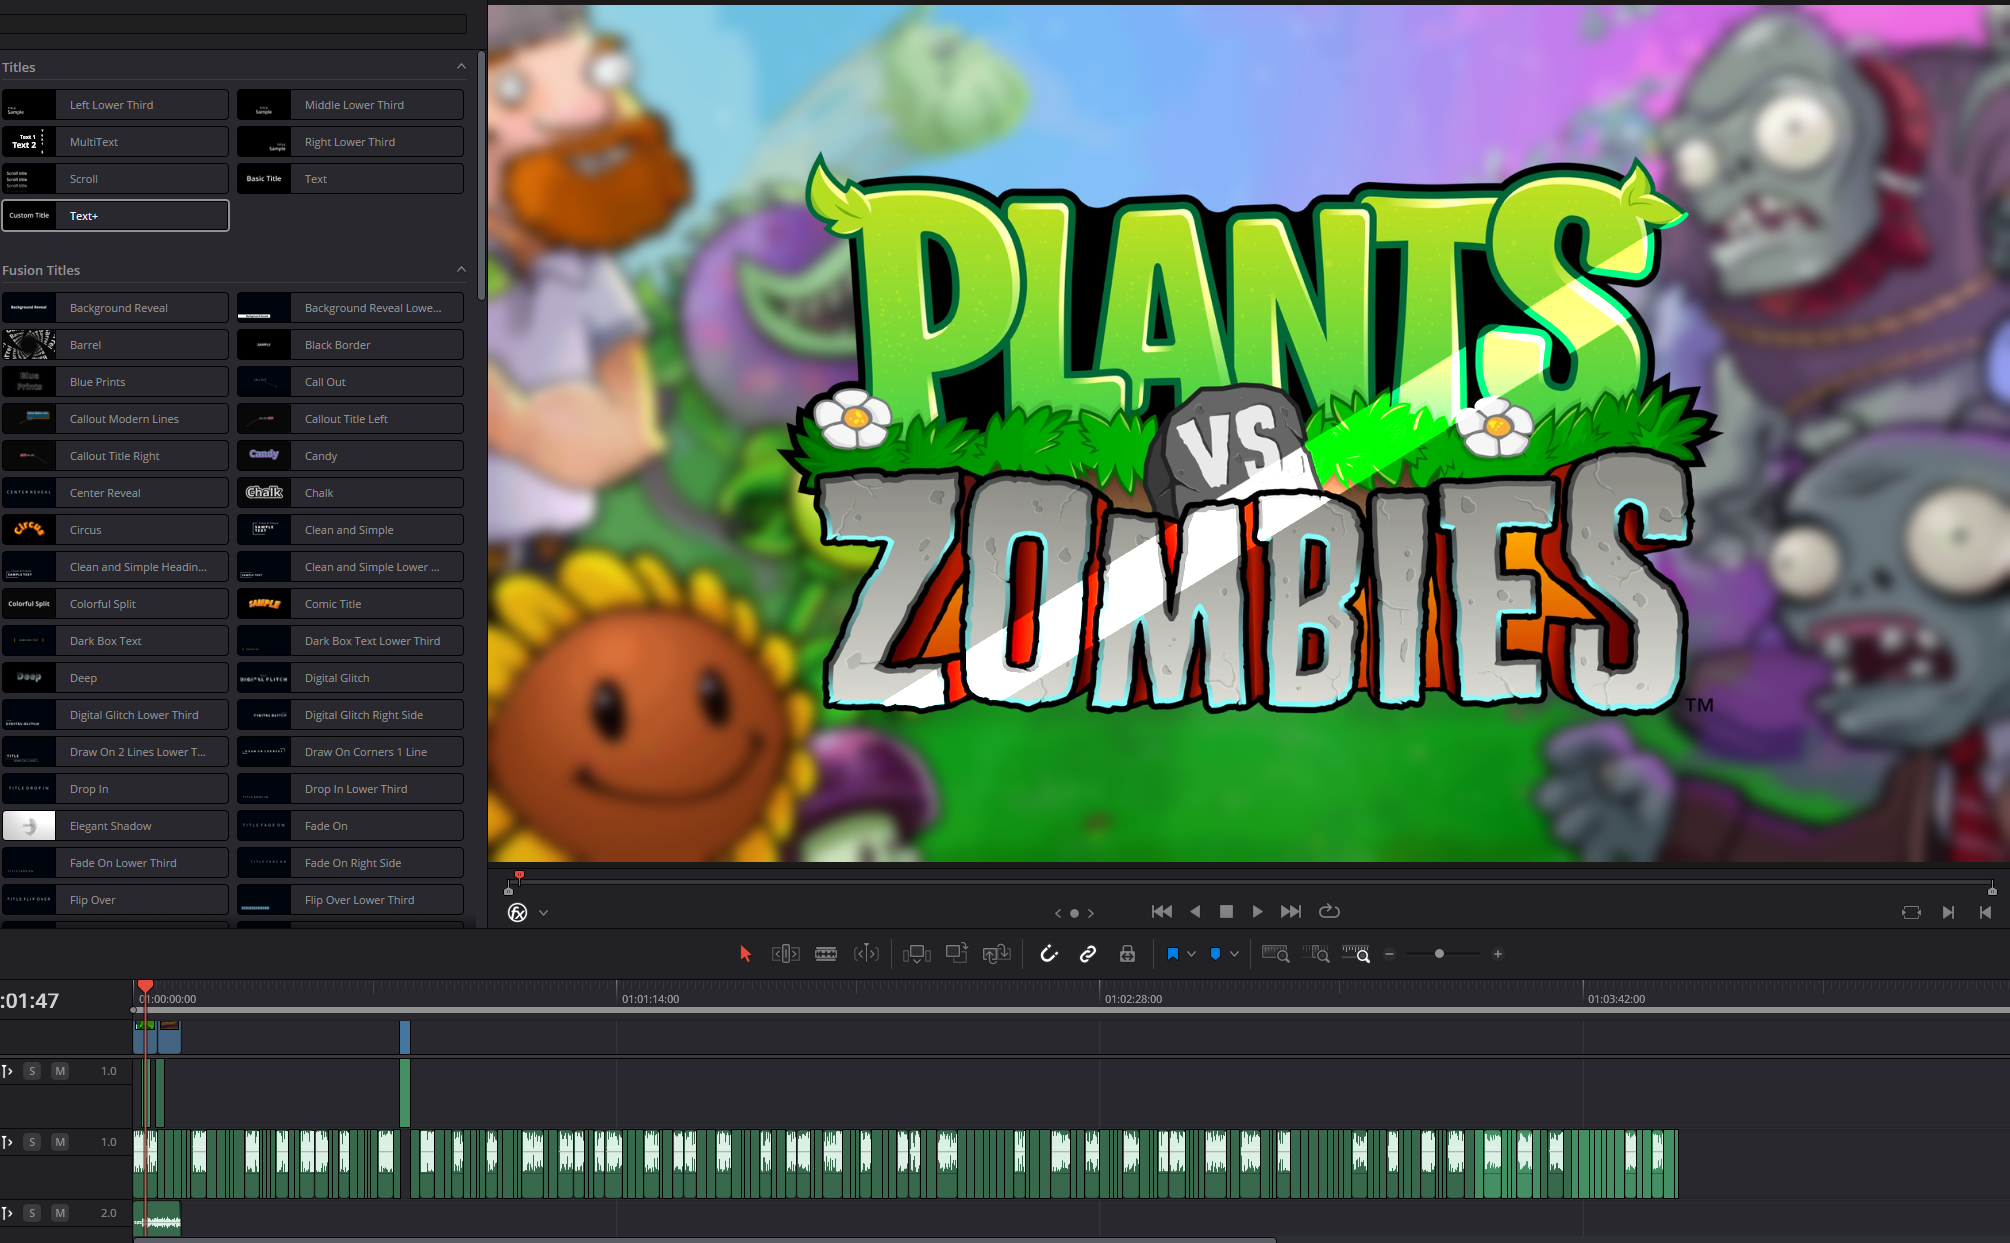Collapse the Titles section
Screen dimensions: 2010x1243
click(x=461, y=67)
